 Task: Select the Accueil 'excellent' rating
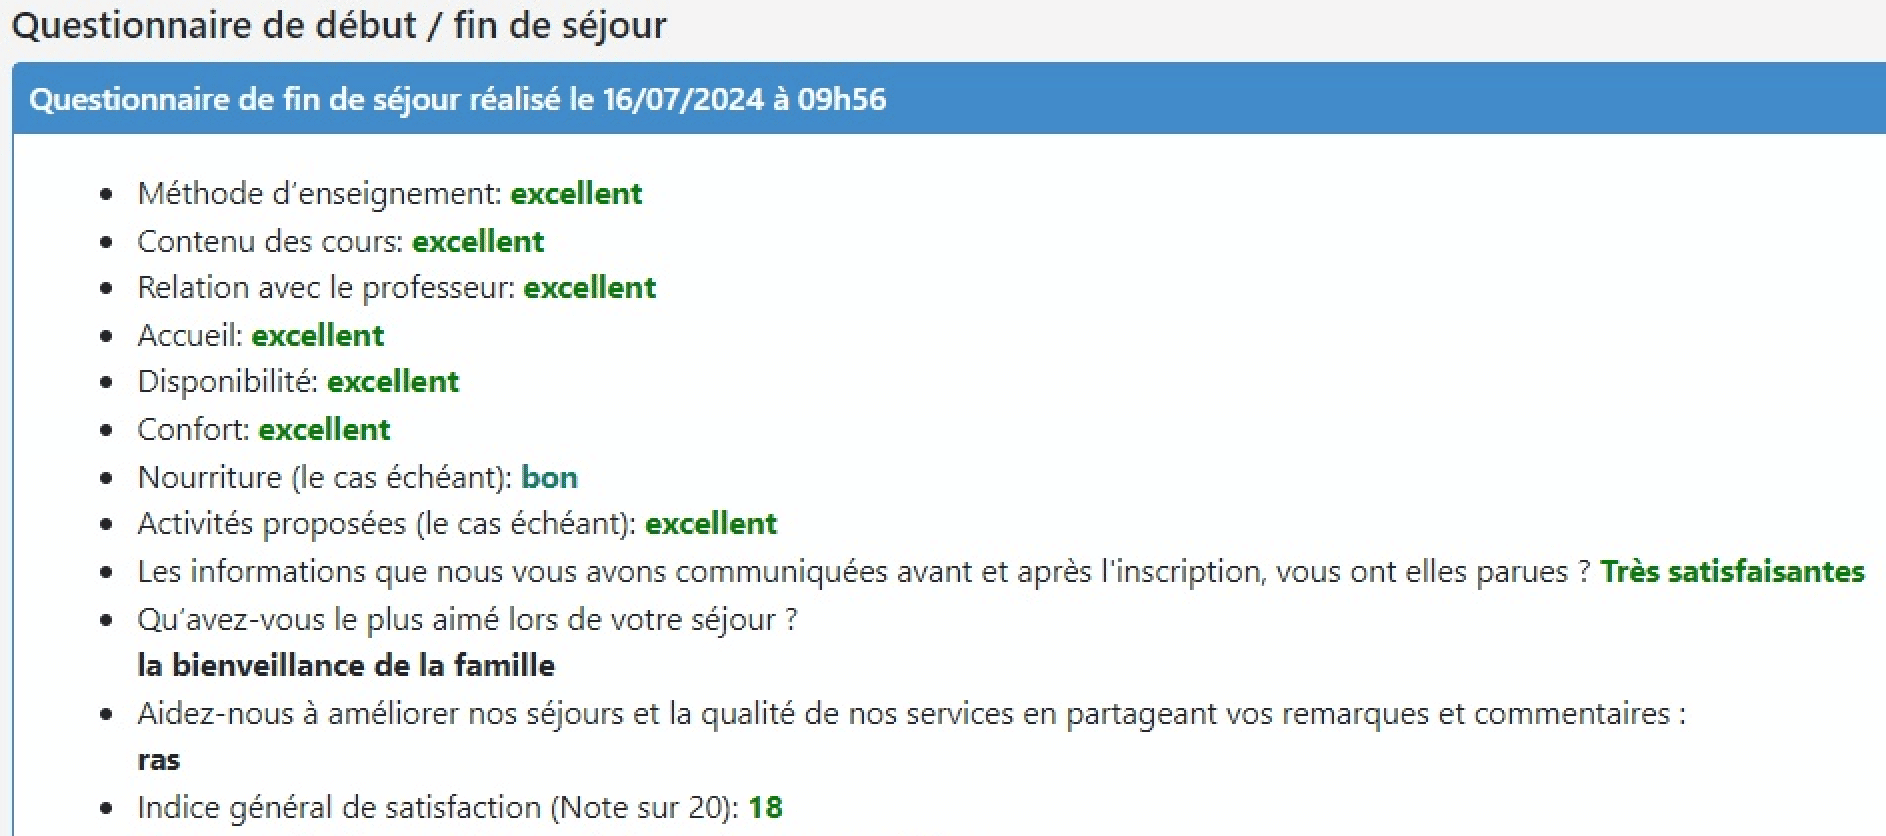(x=318, y=335)
